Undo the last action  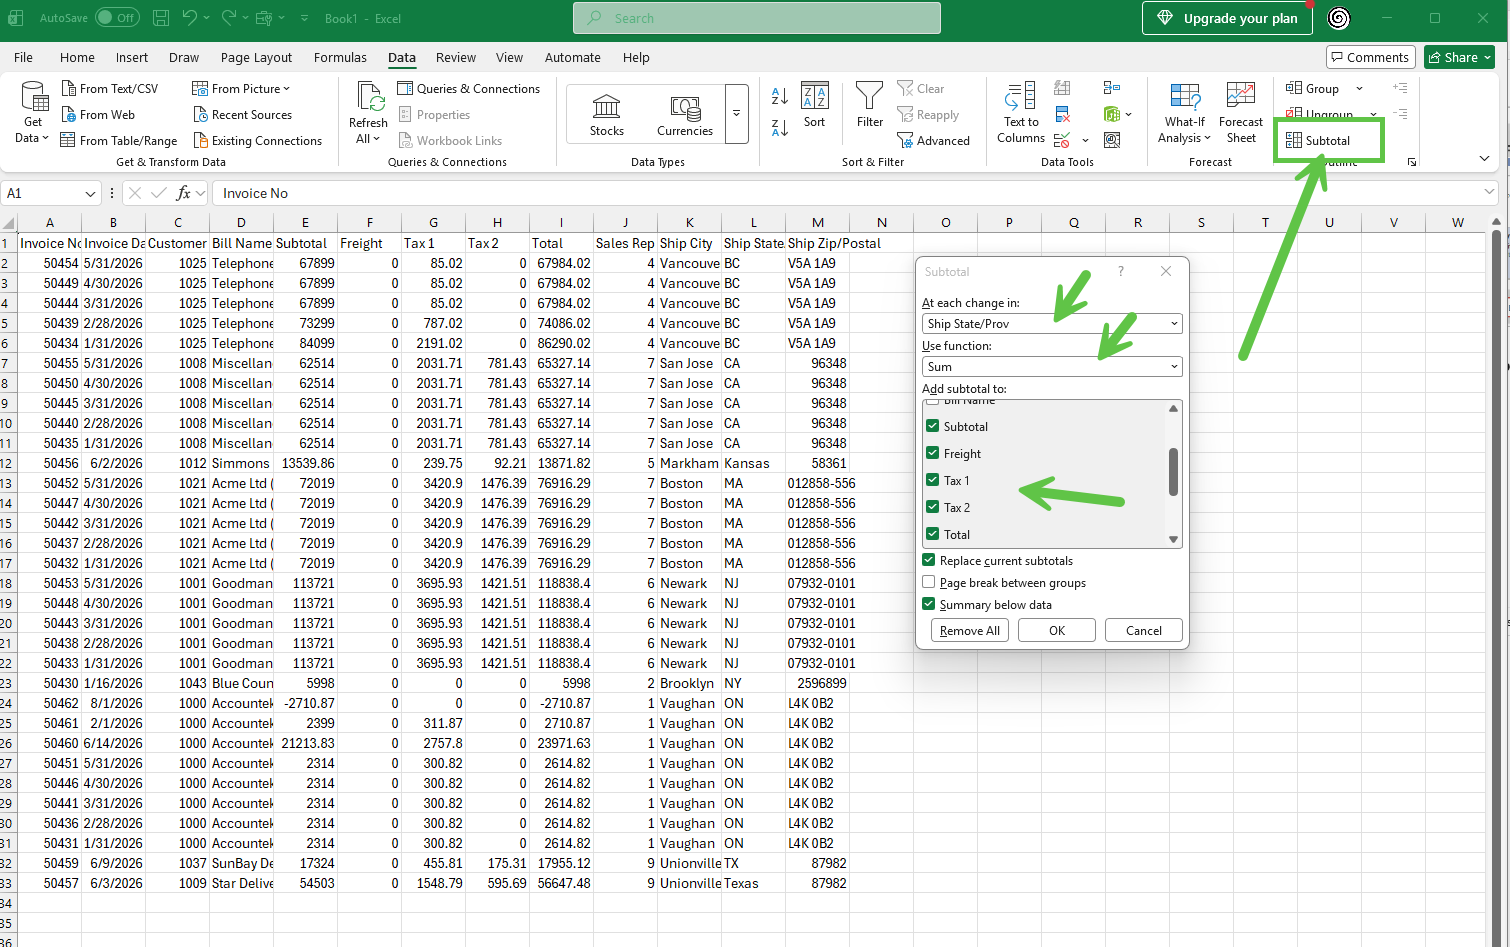tap(190, 18)
